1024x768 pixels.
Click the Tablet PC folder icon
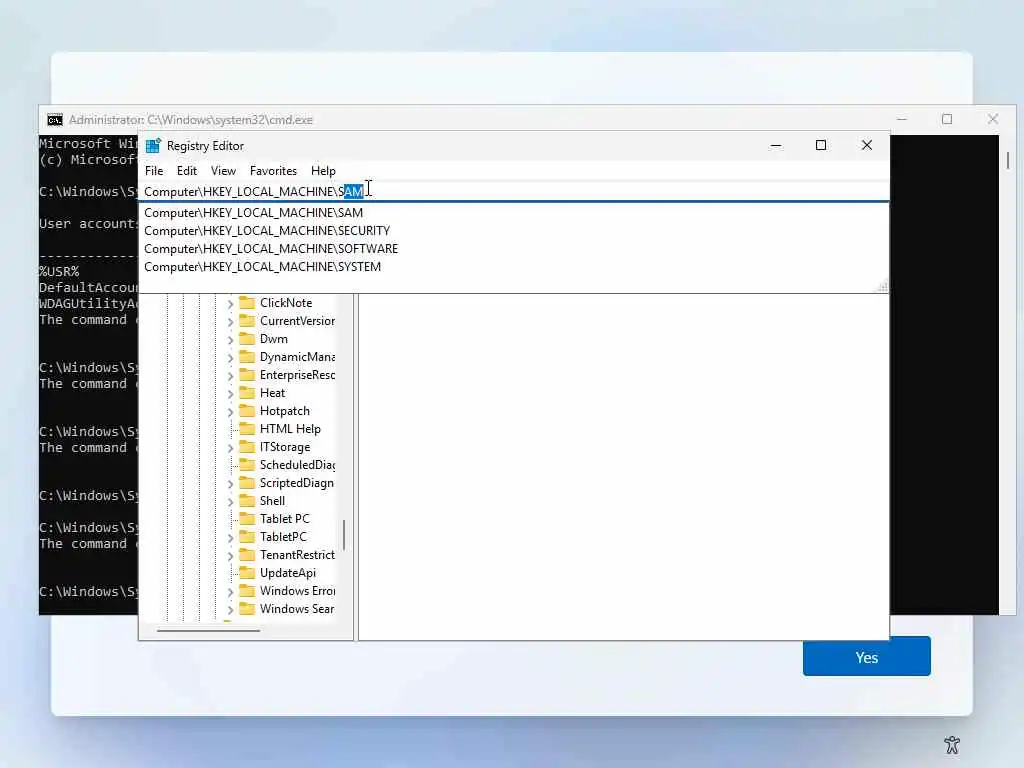click(247, 519)
